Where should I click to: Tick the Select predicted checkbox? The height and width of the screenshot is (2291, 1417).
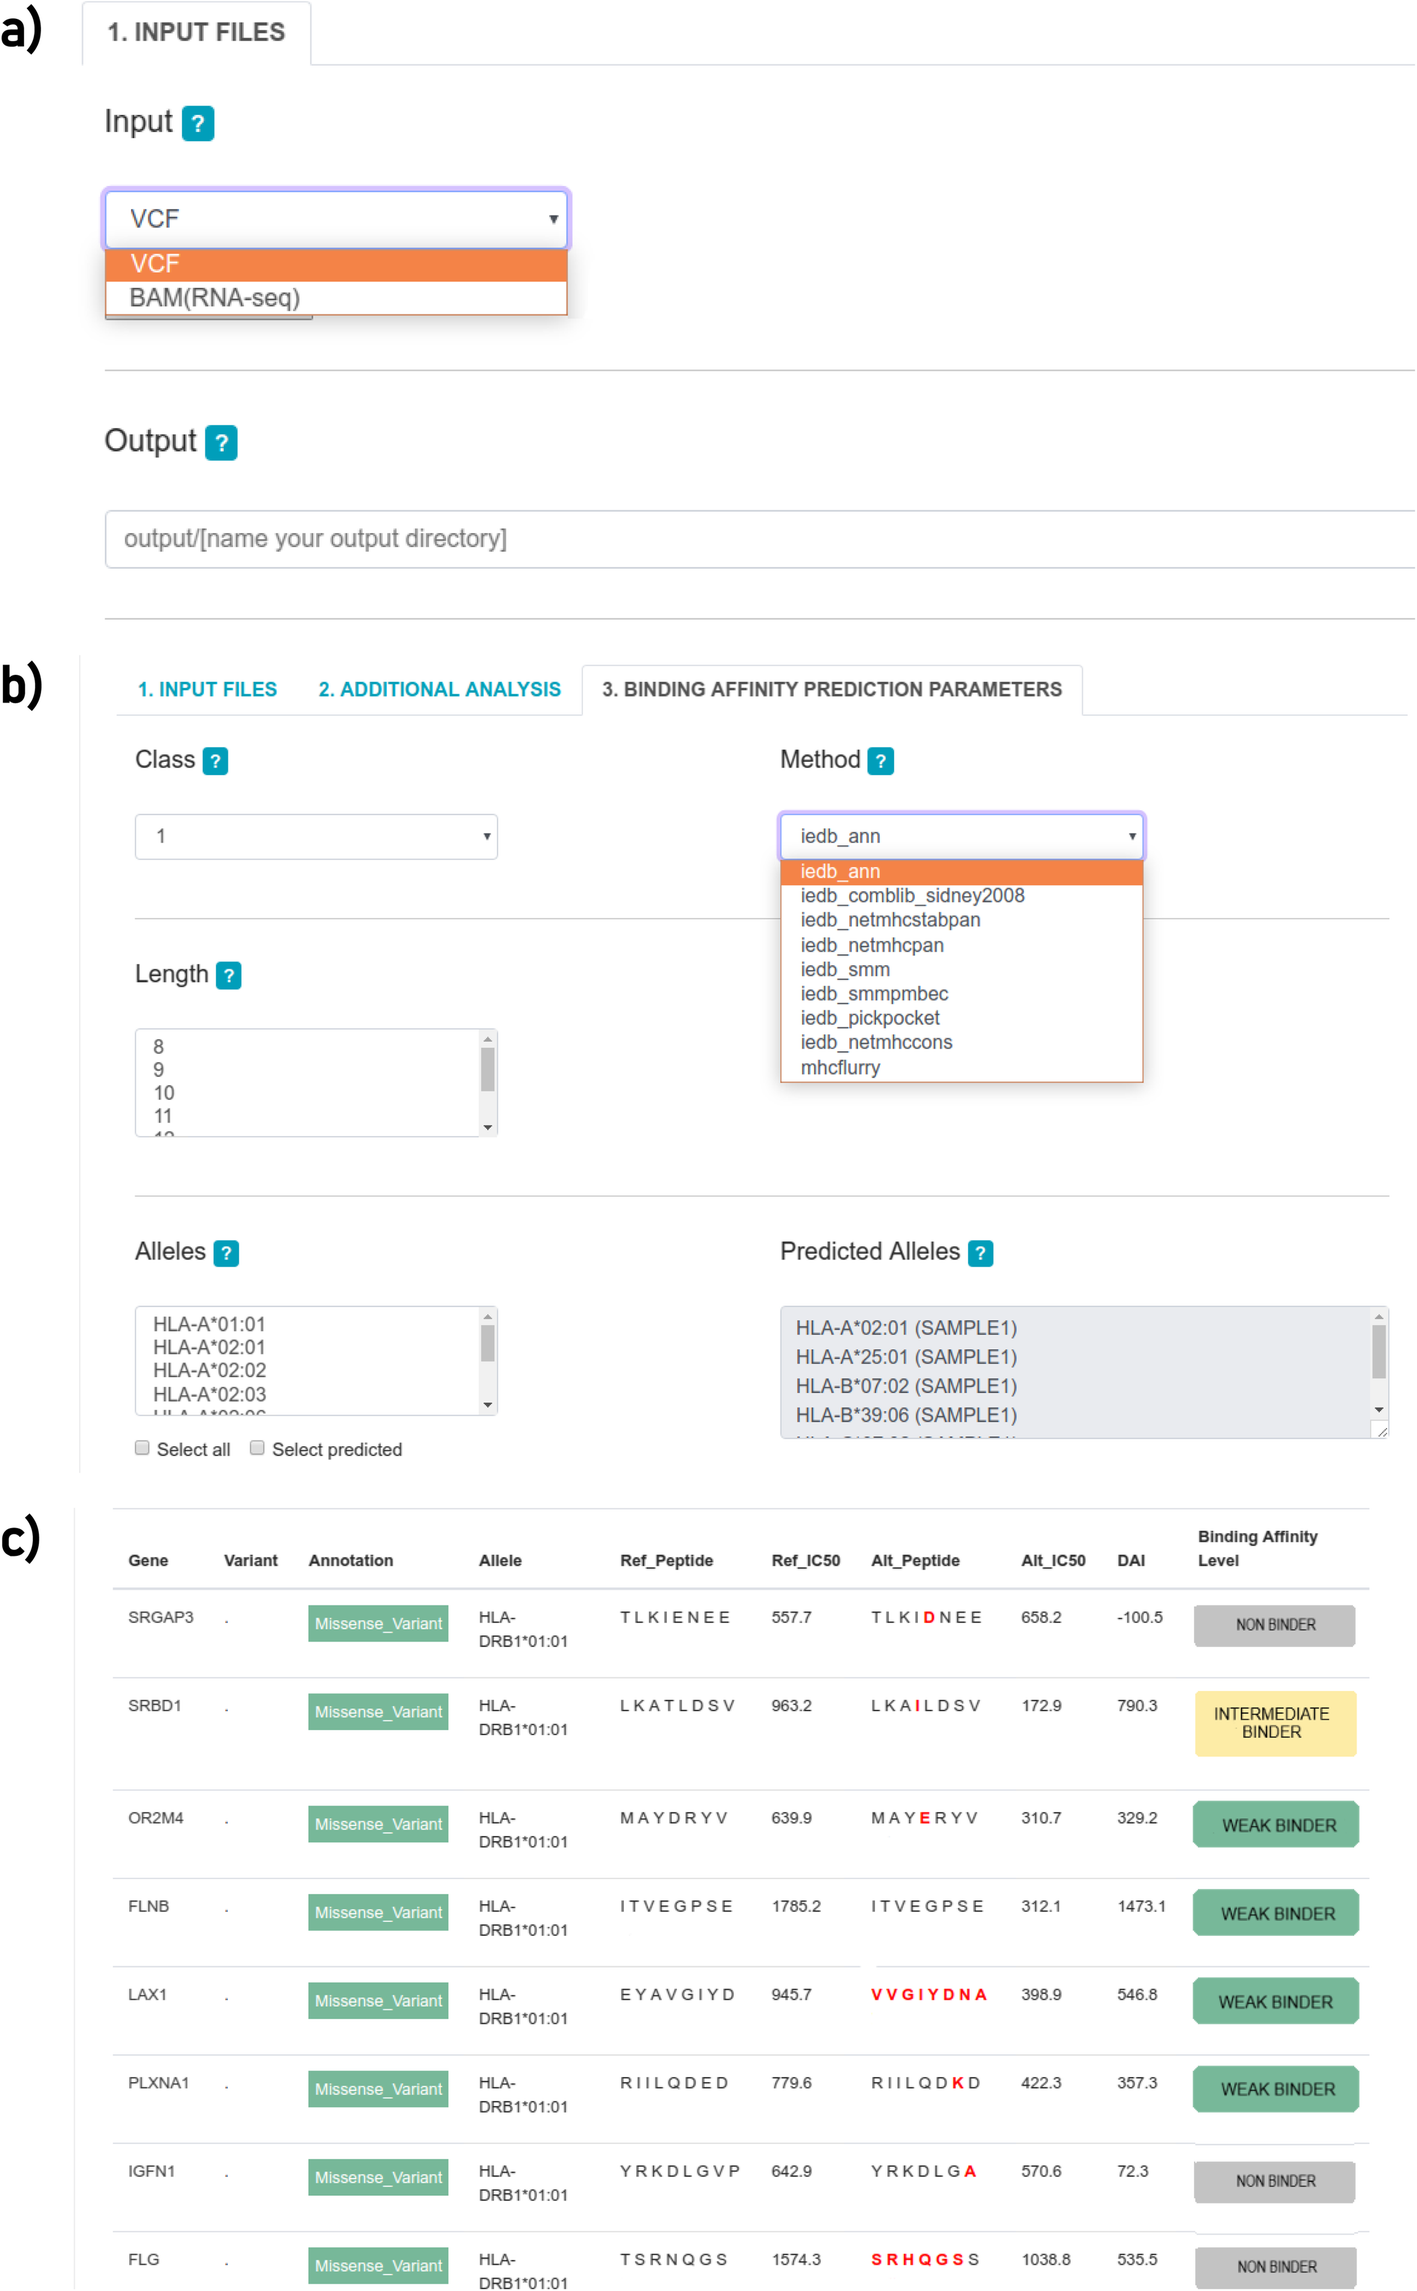pyautogui.click(x=257, y=1448)
